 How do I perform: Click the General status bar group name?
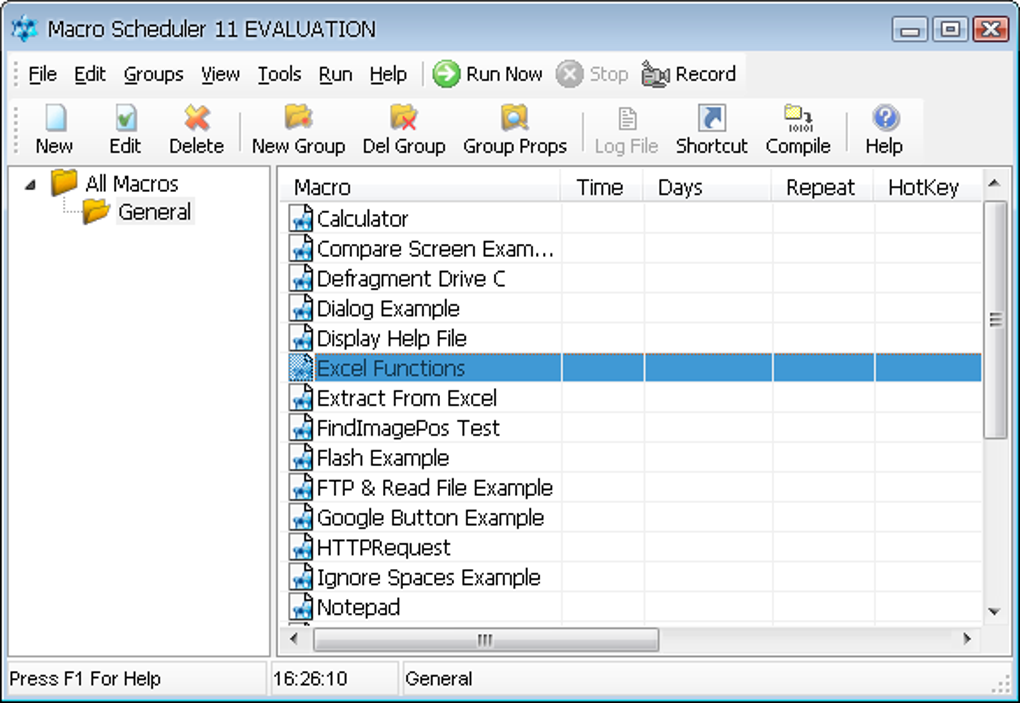(x=438, y=679)
